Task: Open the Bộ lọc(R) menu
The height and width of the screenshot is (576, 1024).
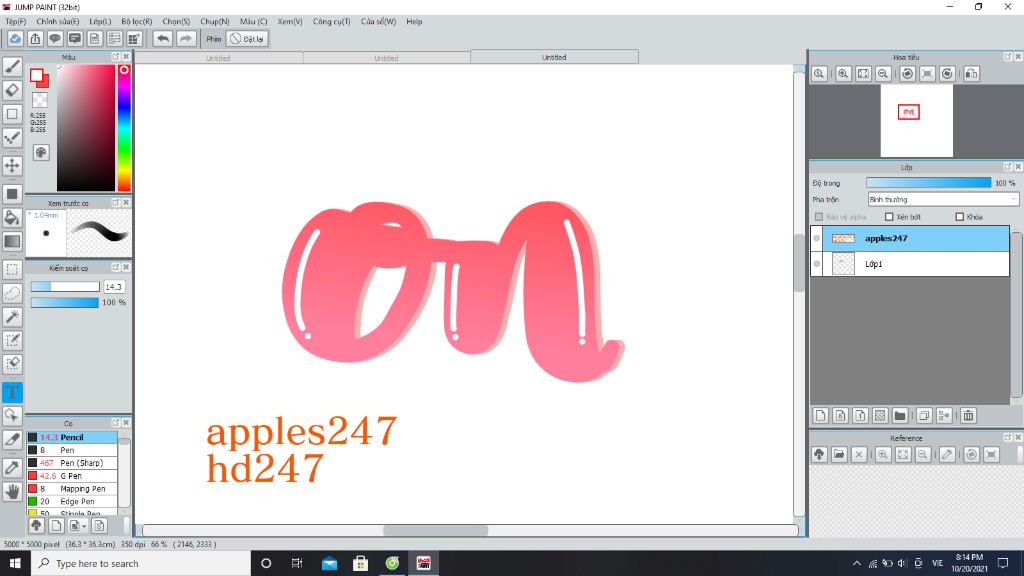Action: point(136,22)
